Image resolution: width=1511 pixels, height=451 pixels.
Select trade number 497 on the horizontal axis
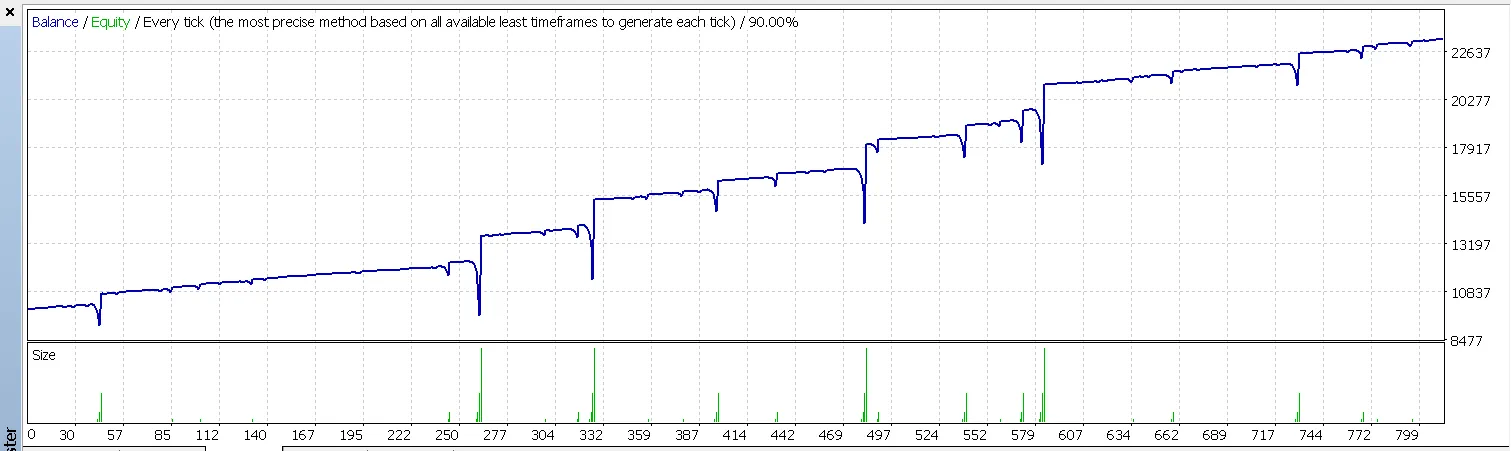click(x=875, y=435)
